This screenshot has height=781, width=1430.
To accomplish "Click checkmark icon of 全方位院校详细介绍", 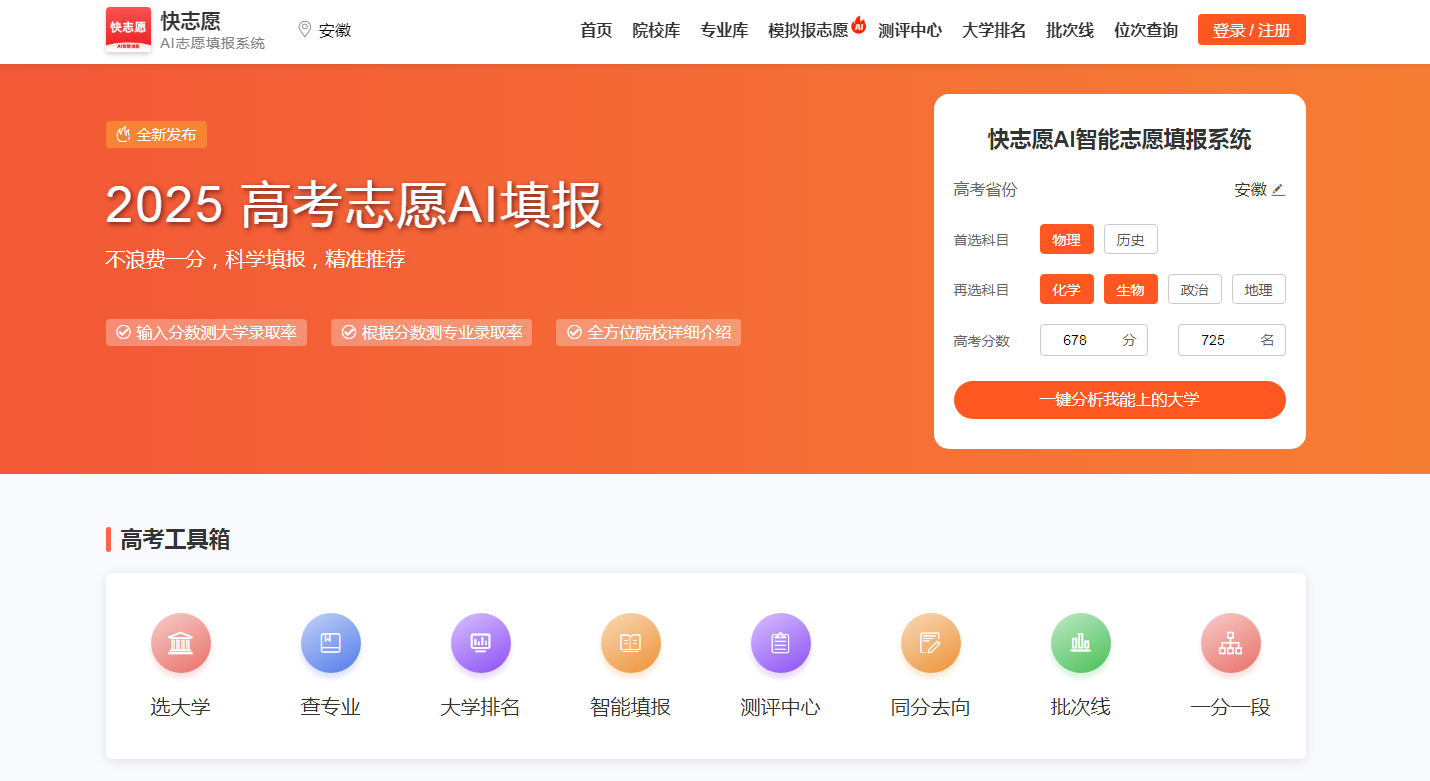I will [x=574, y=332].
